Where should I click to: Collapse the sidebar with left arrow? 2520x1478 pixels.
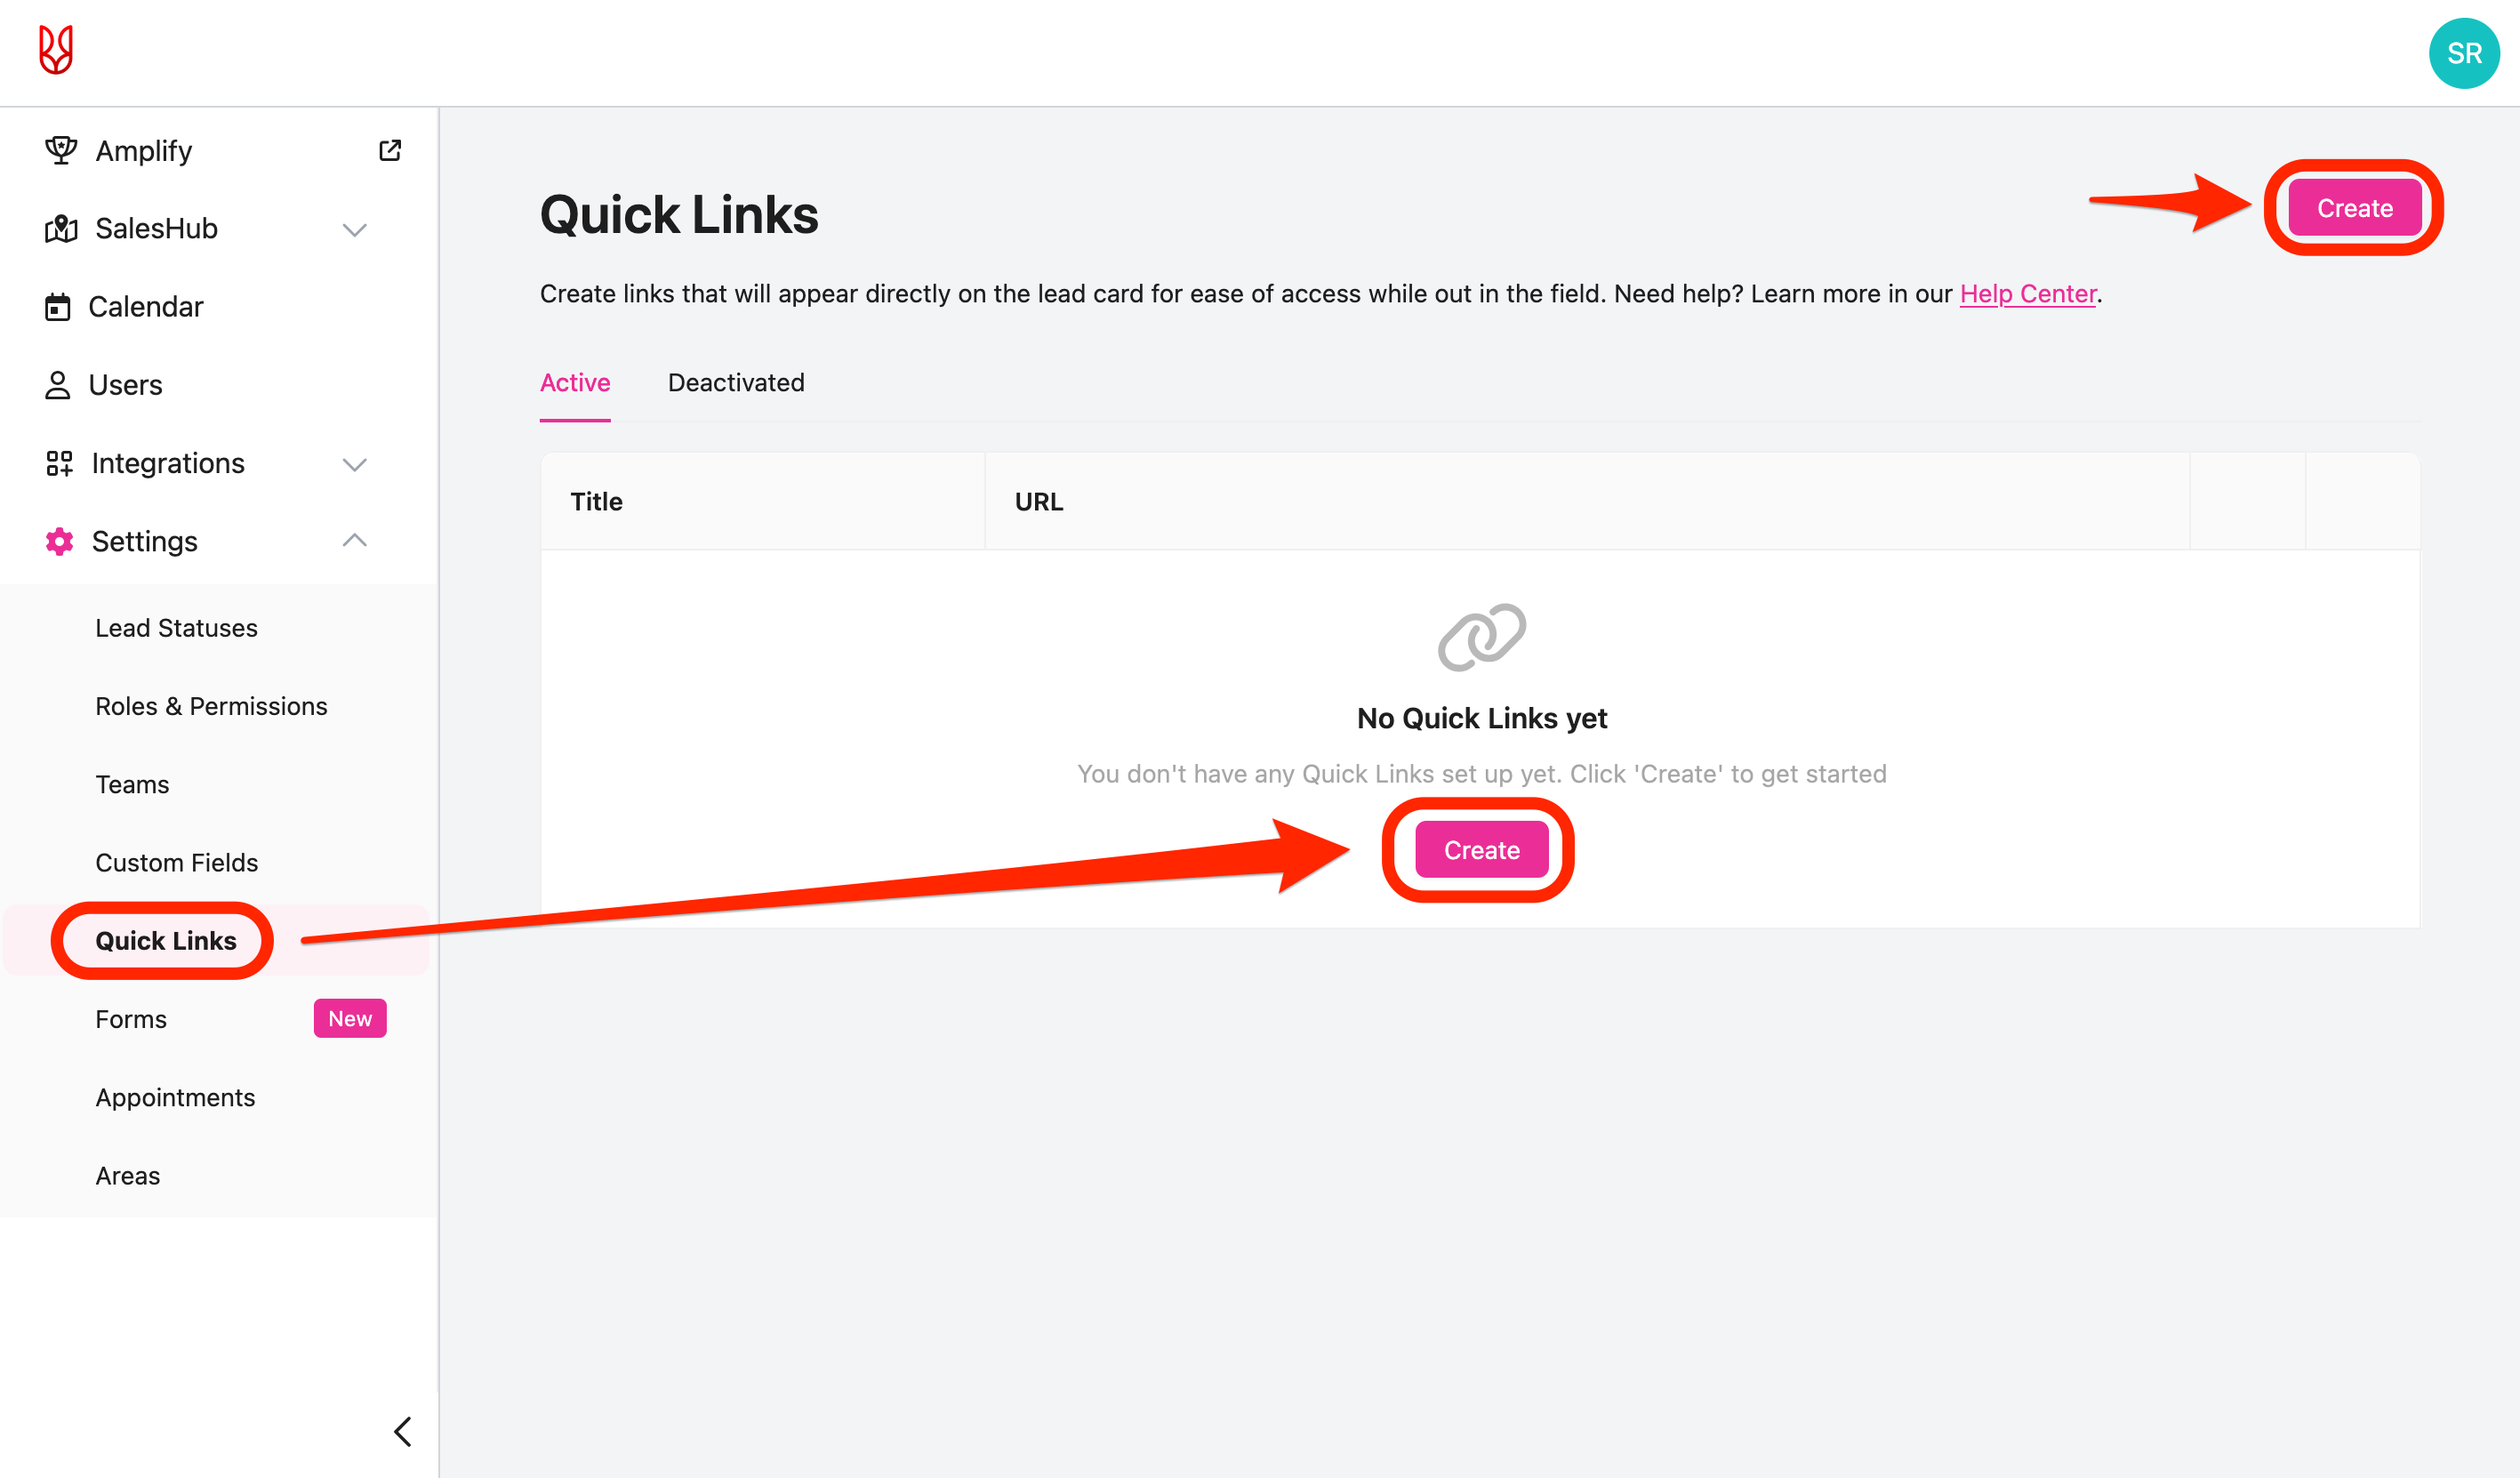click(x=402, y=1431)
